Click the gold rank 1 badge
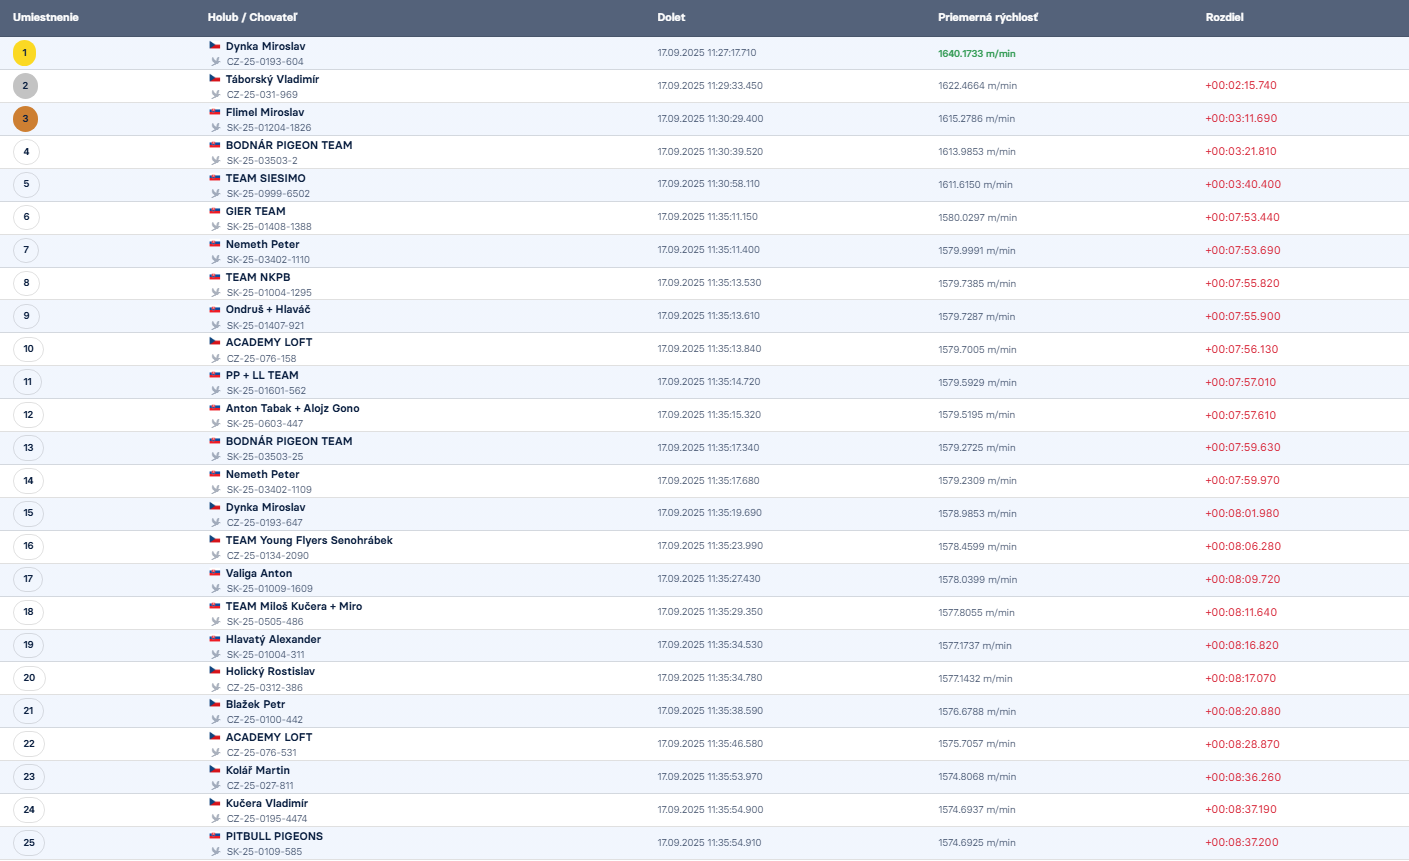Screen dimensions: 1409x861 [x=25, y=53]
